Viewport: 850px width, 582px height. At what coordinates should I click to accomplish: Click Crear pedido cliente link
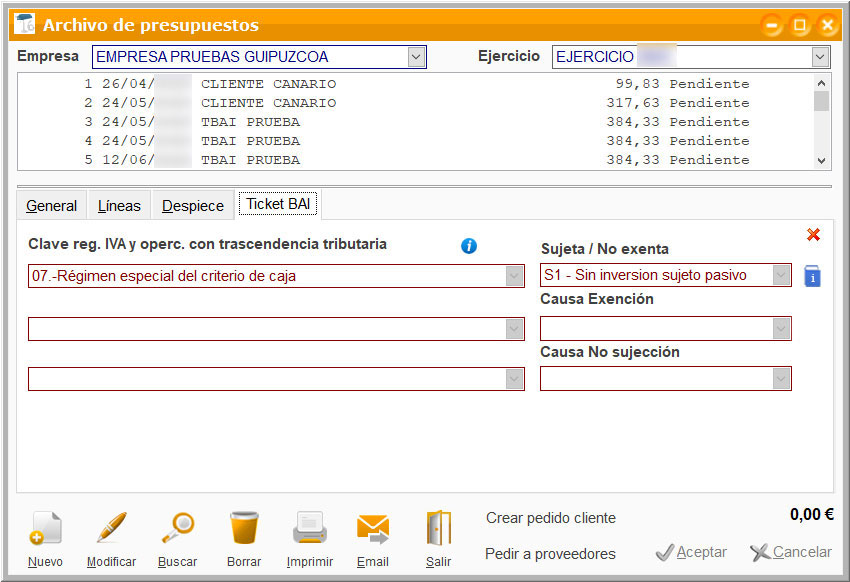pyautogui.click(x=551, y=518)
